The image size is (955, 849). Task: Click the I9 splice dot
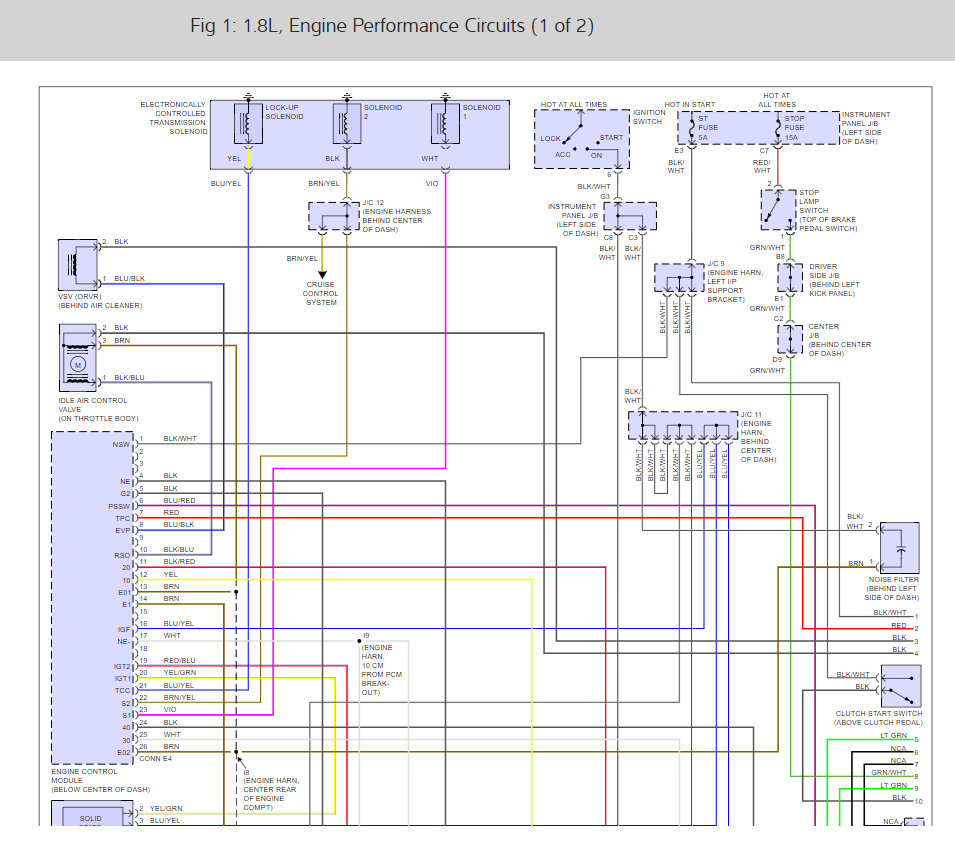(x=359, y=641)
